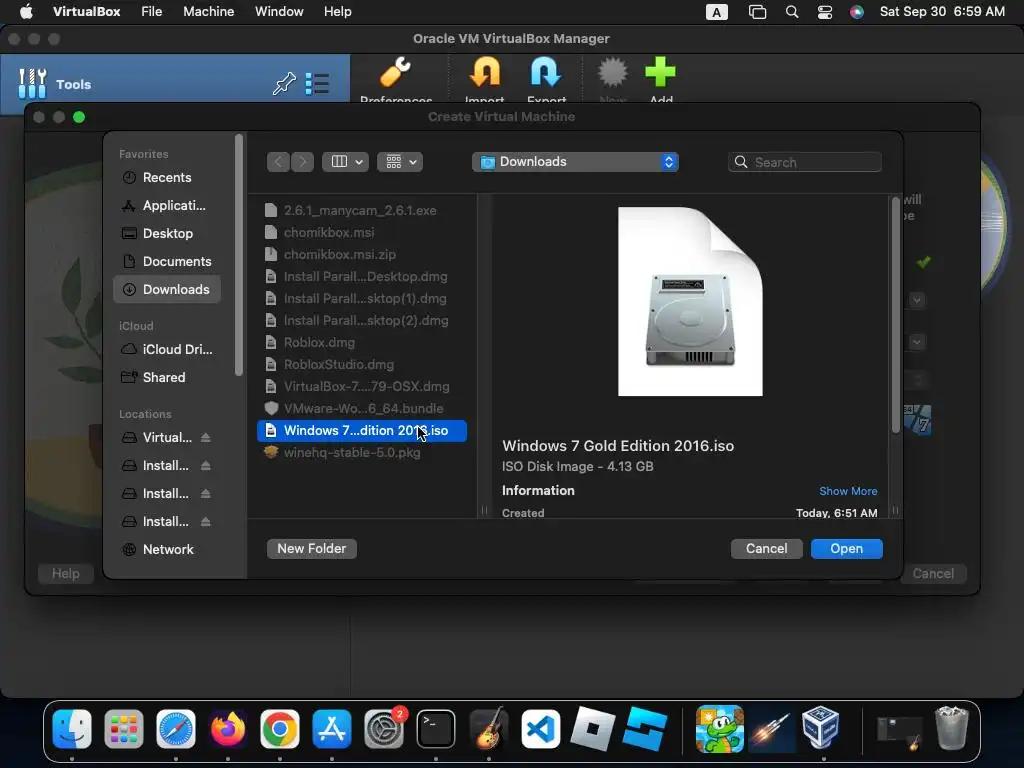Click the large ISO disk preview thumbnail

(x=690, y=301)
